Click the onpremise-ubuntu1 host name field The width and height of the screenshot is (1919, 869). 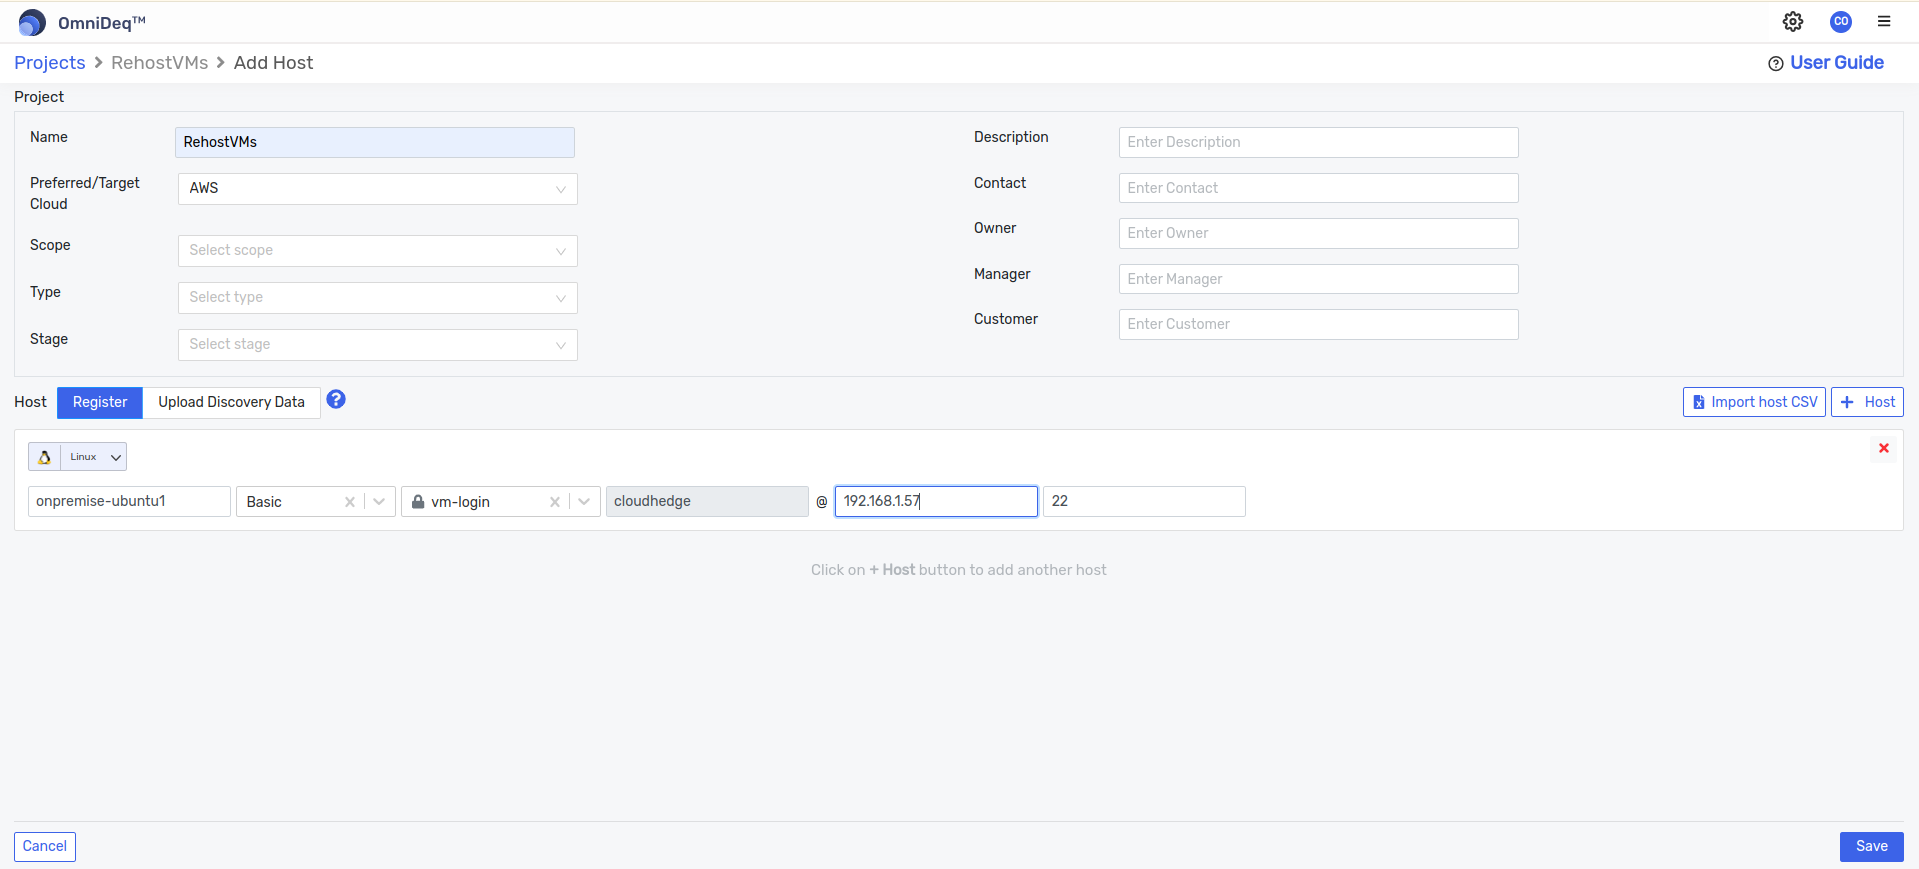click(x=129, y=501)
